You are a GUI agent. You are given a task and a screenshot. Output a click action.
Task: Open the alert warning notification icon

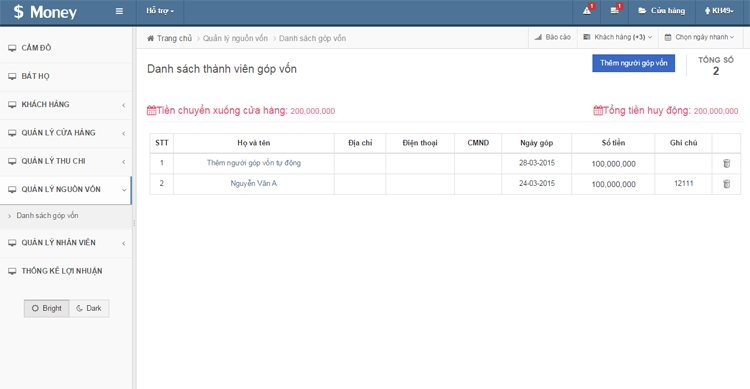[587, 11]
